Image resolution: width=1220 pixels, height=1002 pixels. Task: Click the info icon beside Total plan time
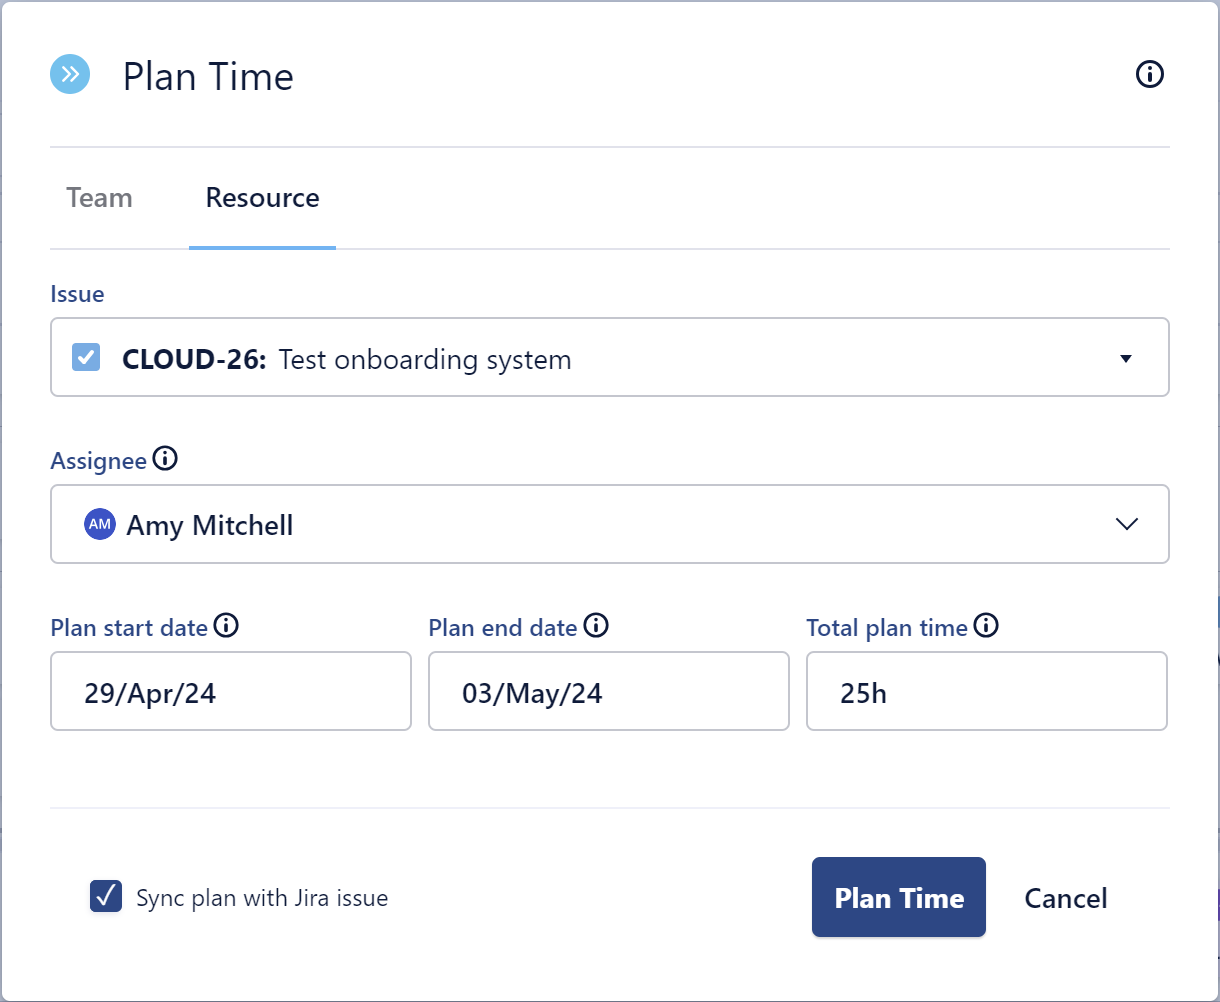[987, 625]
